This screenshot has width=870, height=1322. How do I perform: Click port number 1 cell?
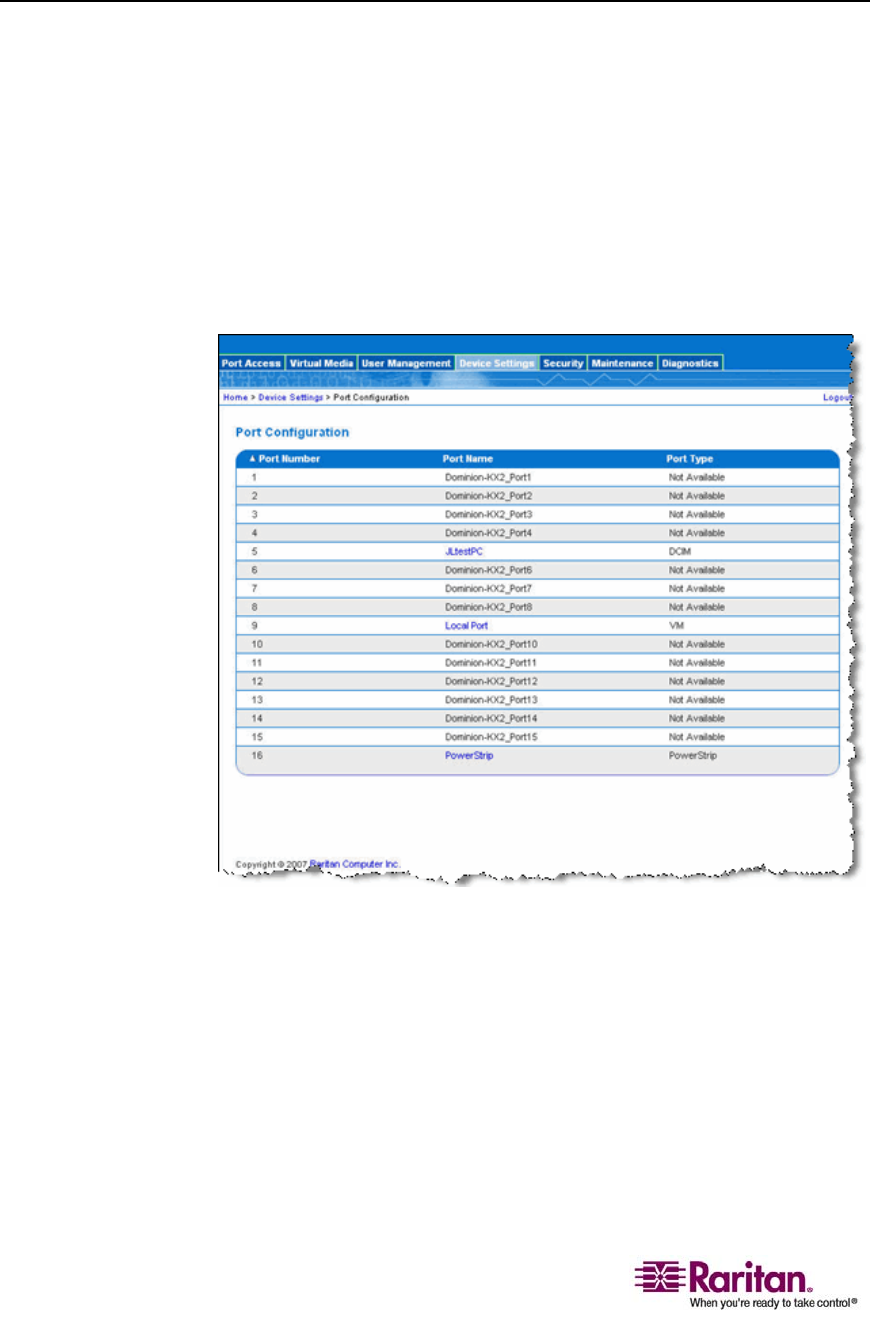pyautogui.click(x=254, y=477)
